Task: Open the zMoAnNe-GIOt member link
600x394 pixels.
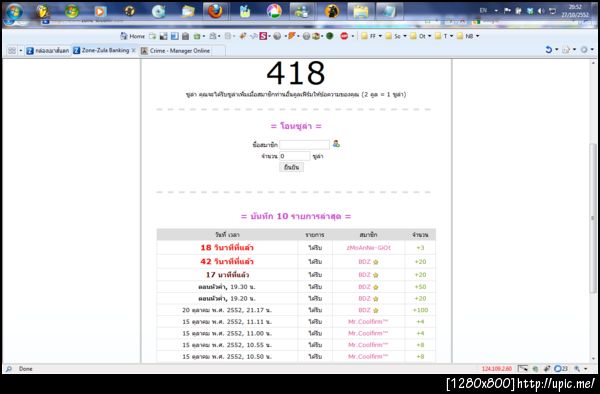Action: tap(368, 247)
